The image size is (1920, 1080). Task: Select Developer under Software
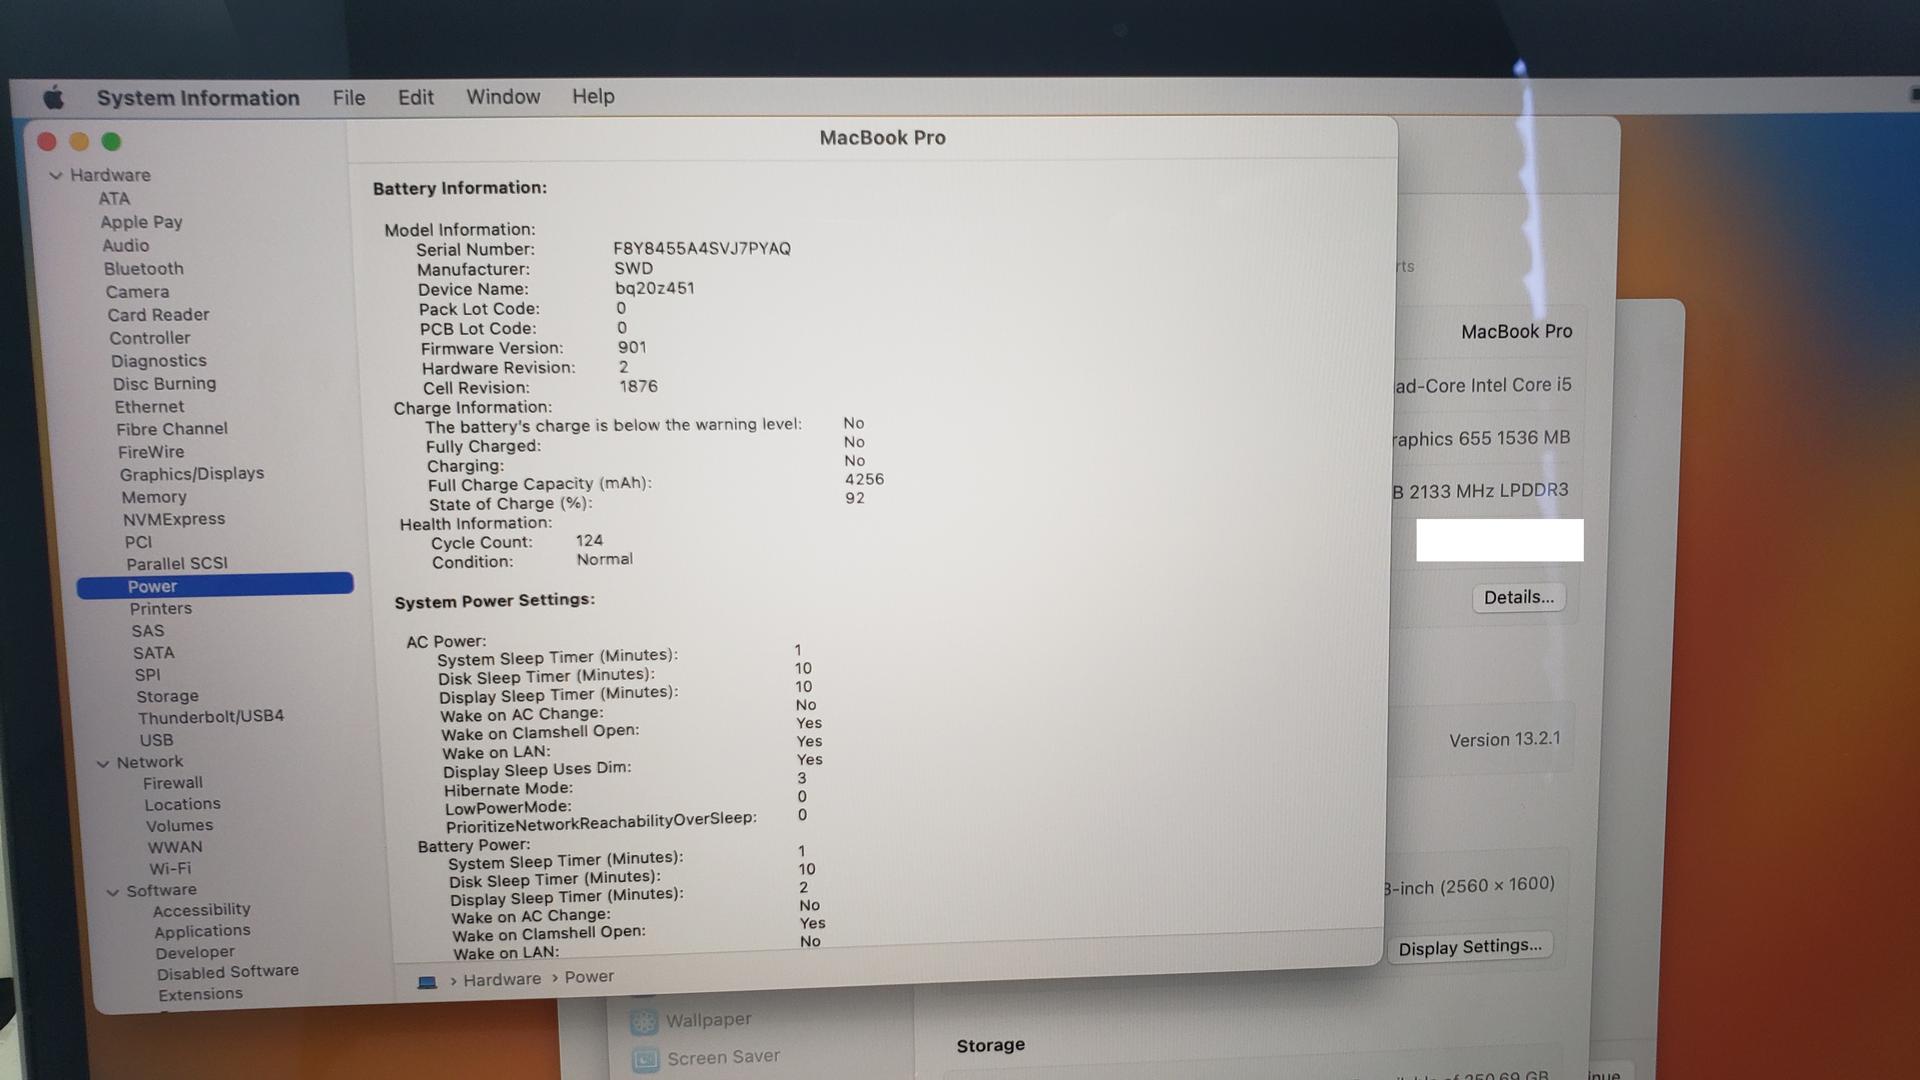click(x=195, y=953)
